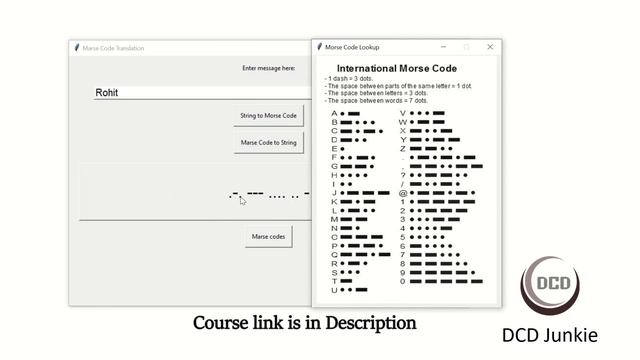This screenshot has width=640, height=360.
Task: Click the 'Course link is in Description' caption
Action: point(304,323)
